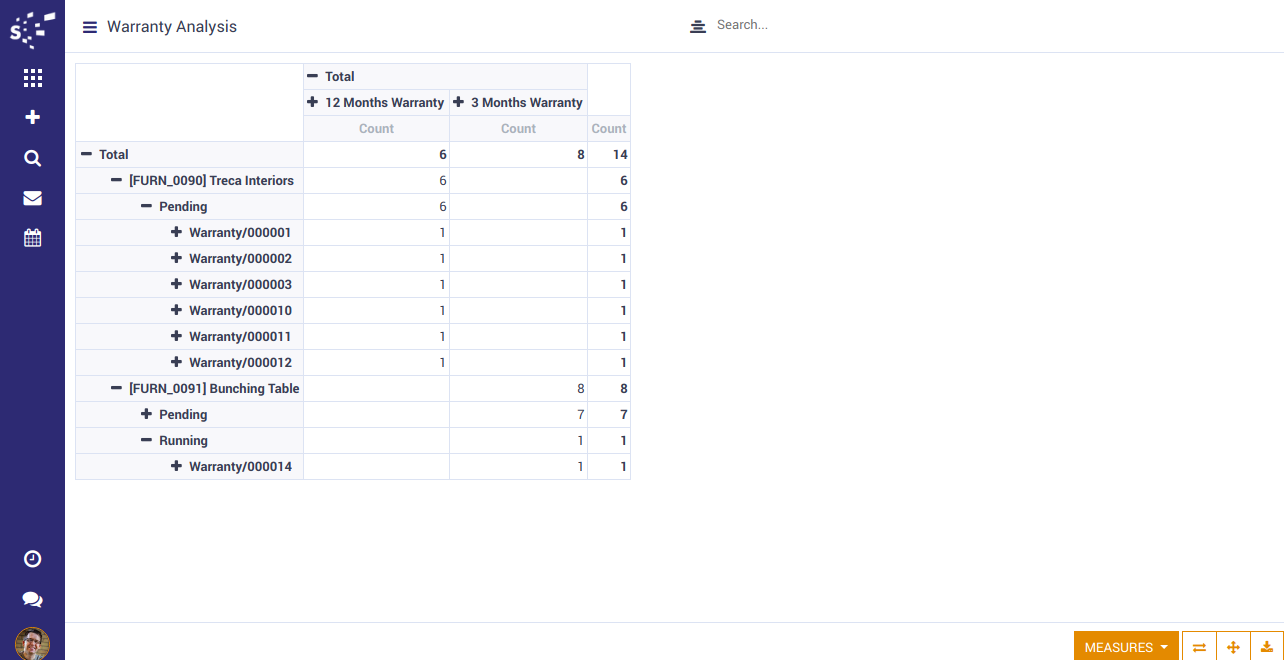Toggle the hamburger menu beside Warranty Analysis
Viewport: 1284px width, 660px height.
click(90, 27)
